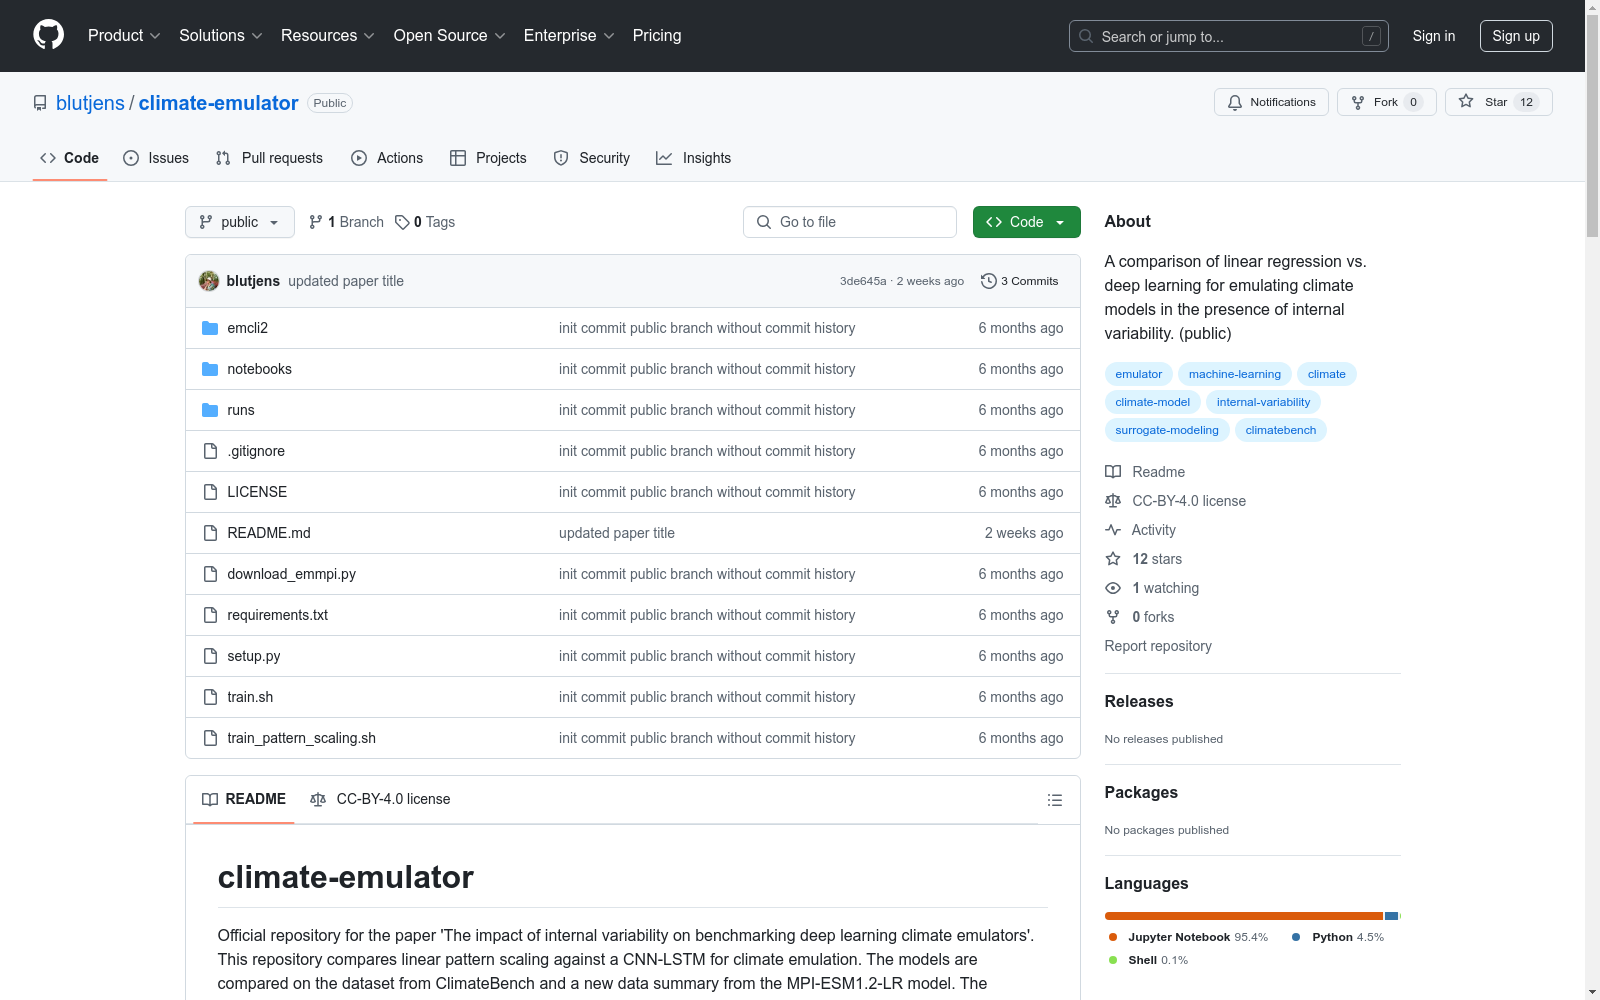The image size is (1600, 1000).
Task: Open the green Code dropdown button
Action: (x=1026, y=222)
